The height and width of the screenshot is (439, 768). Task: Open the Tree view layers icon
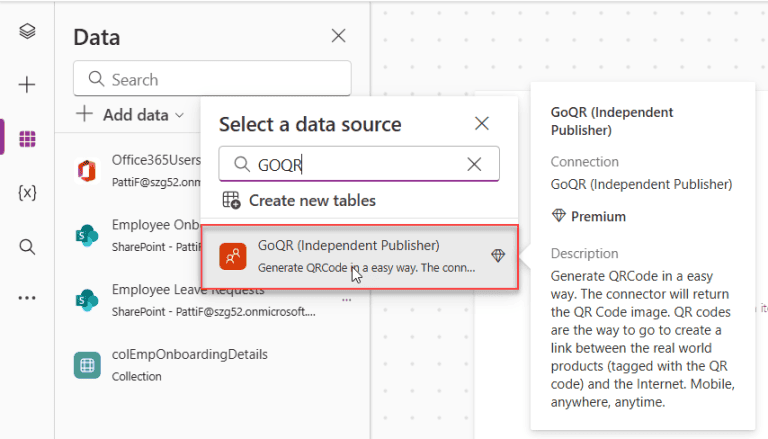point(27,31)
